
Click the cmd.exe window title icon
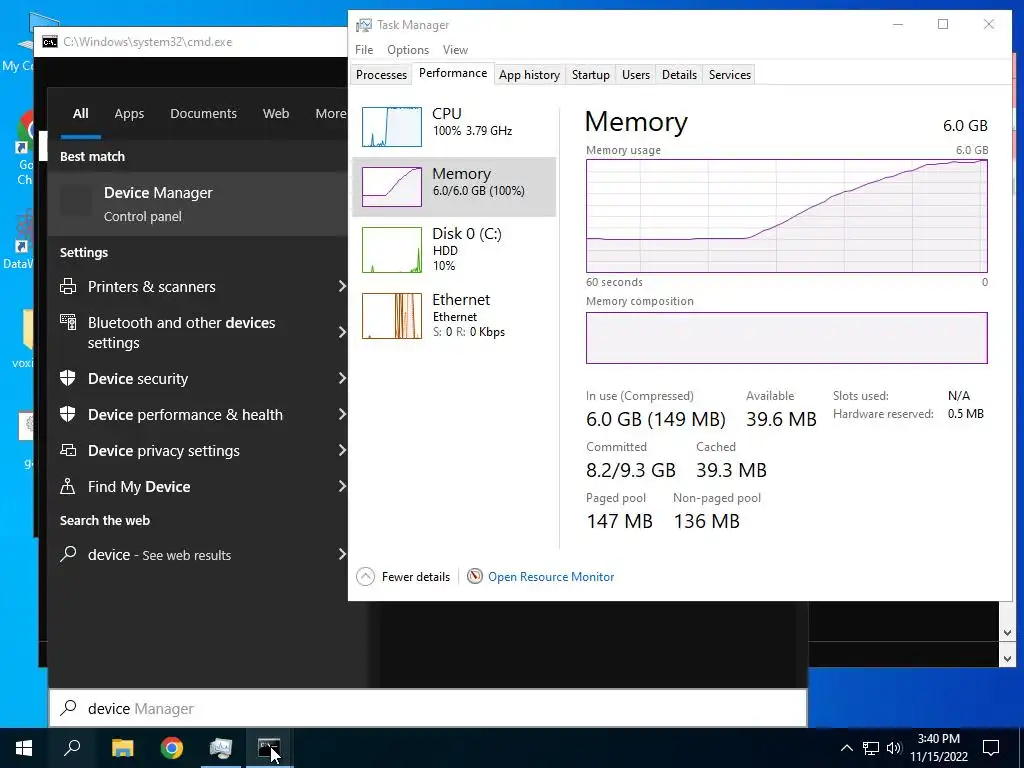coord(50,42)
